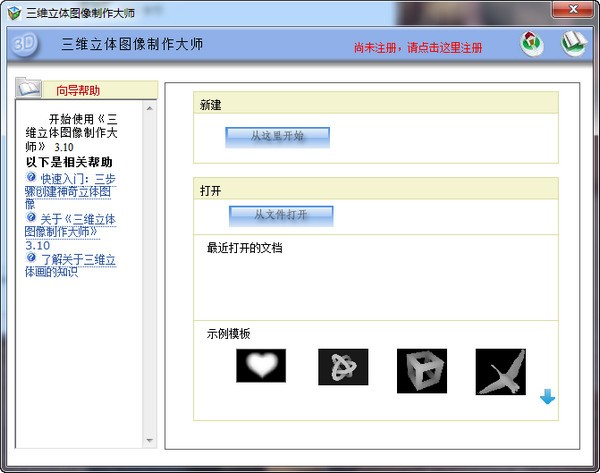
Task: Click the title bar cube app icon
Action: [x=14, y=13]
